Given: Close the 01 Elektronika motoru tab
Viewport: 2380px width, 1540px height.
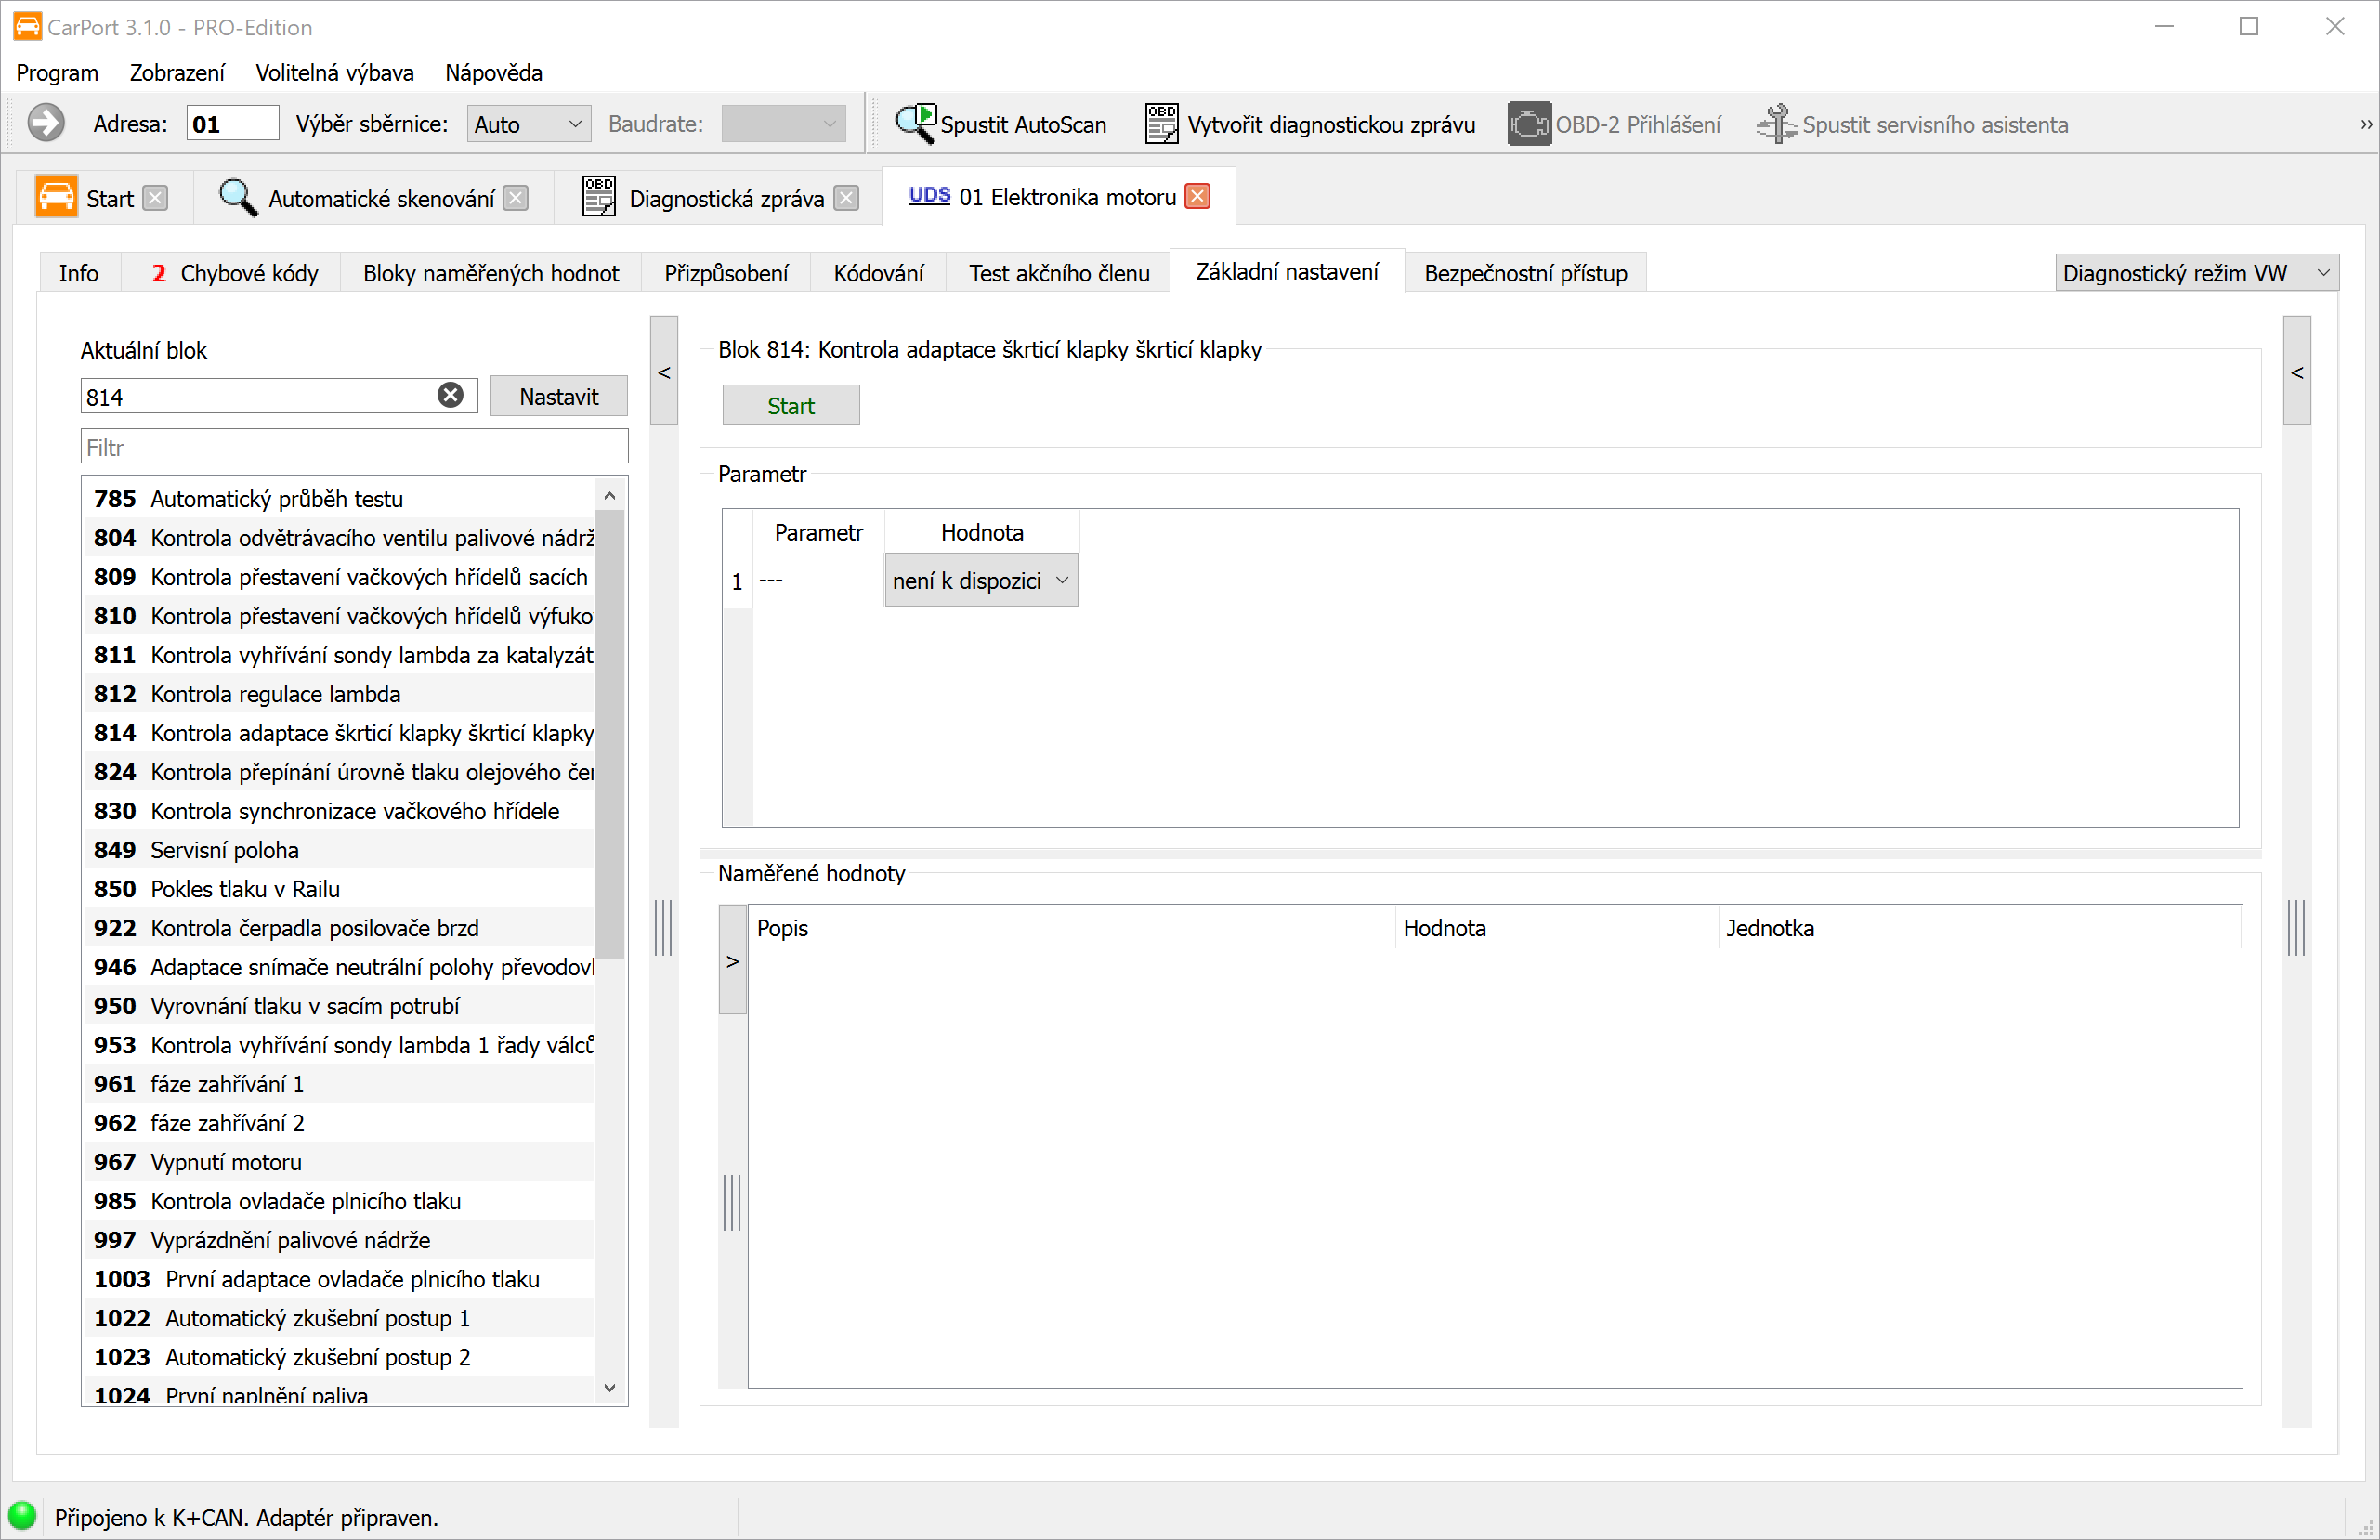Looking at the screenshot, I should pos(1197,197).
